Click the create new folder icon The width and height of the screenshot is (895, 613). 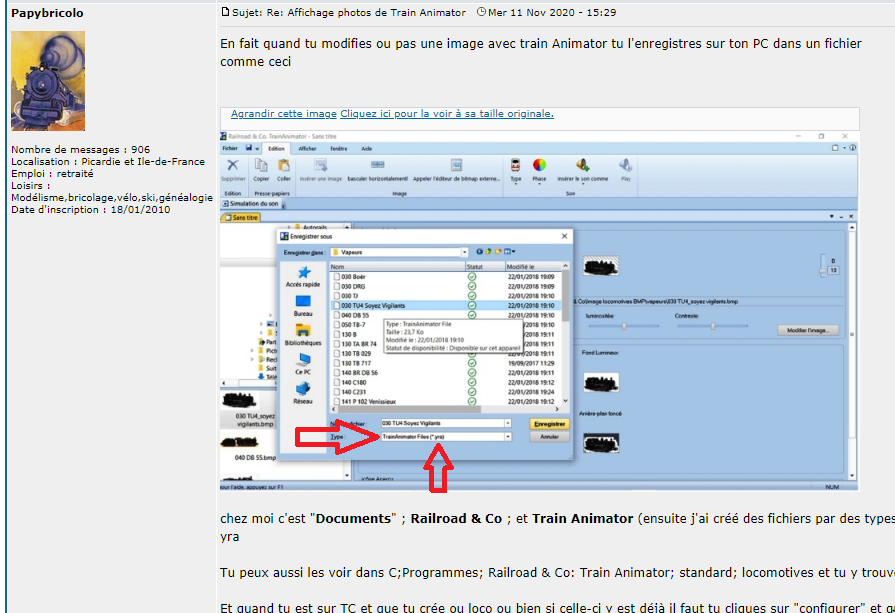point(498,251)
